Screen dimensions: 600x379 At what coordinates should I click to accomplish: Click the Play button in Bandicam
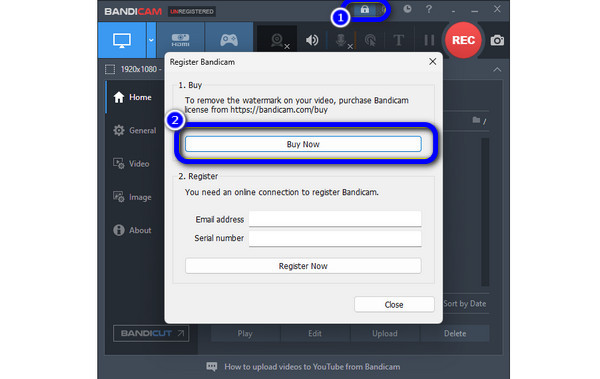[245, 333]
